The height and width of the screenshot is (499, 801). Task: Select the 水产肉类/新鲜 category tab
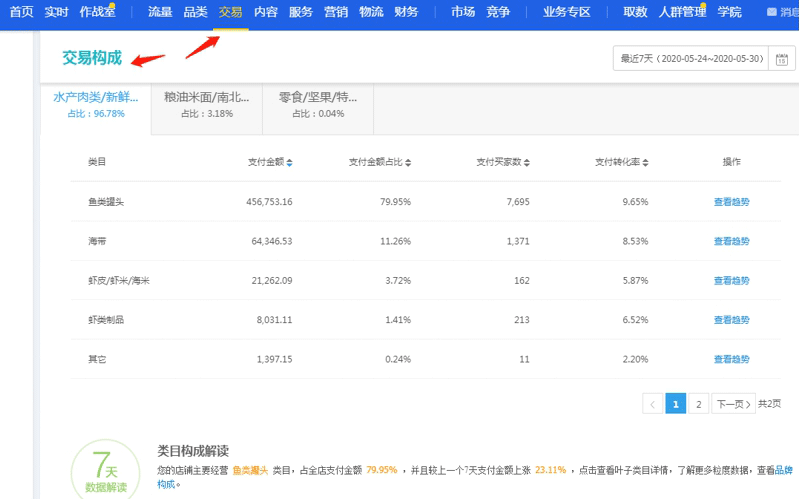[96, 104]
